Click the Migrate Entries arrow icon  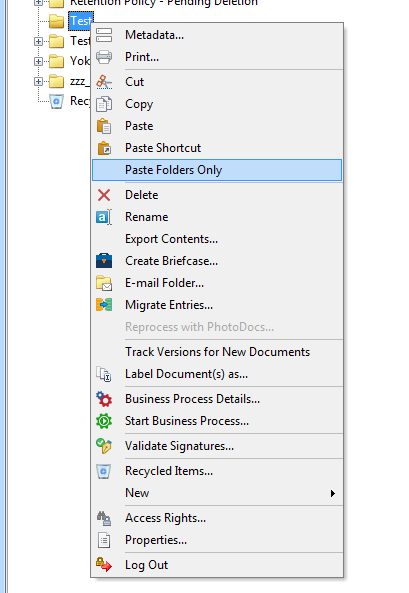pyautogui.click(x=104, y=305)
